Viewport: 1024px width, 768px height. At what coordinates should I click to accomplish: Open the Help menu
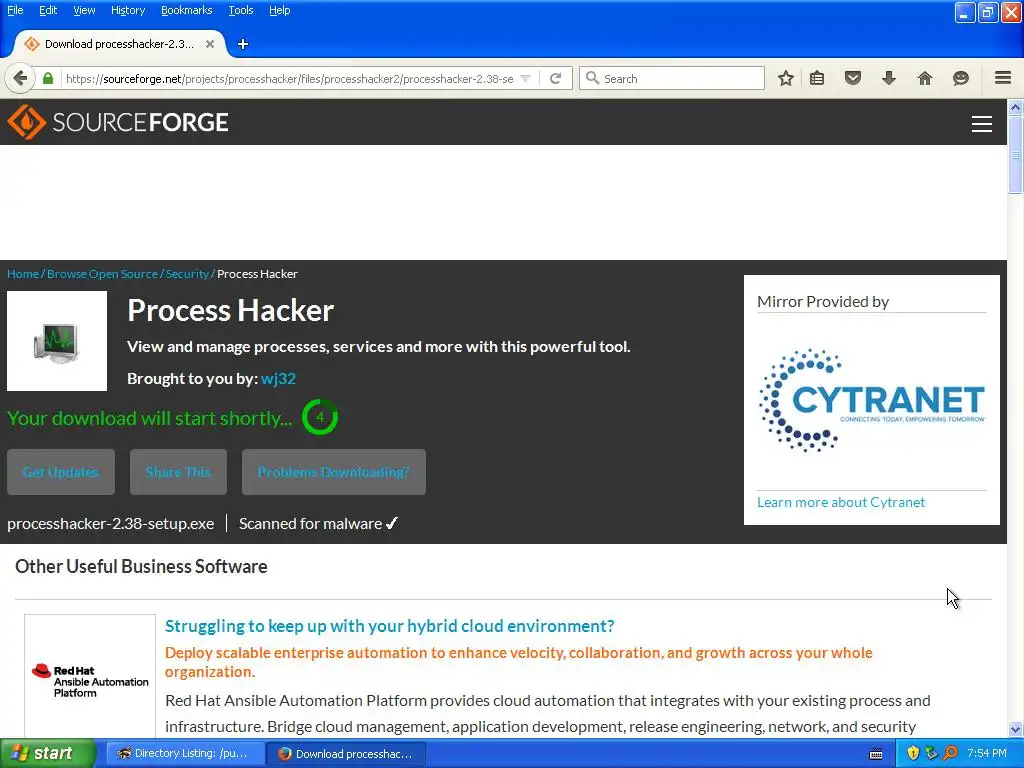click(x=280, y=10)
